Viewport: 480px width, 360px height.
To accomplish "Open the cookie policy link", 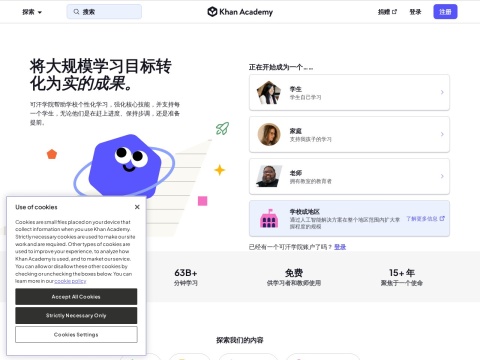I will [x=70, y=281].
